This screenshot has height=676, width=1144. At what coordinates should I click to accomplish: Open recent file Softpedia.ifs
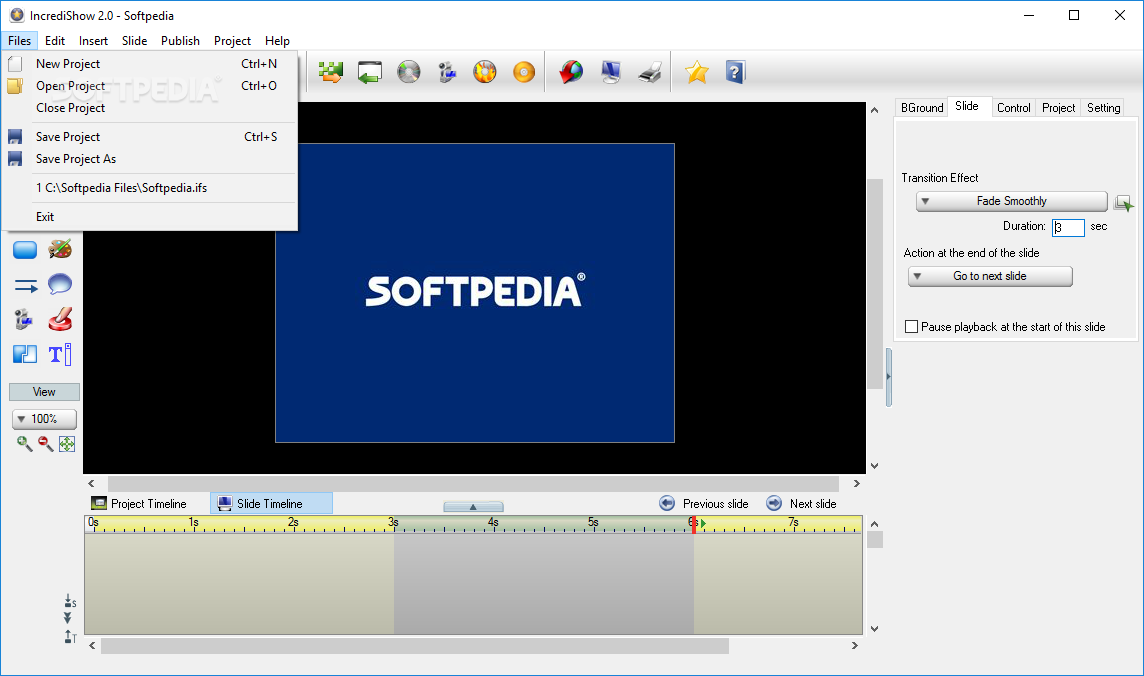click(150, 188)
